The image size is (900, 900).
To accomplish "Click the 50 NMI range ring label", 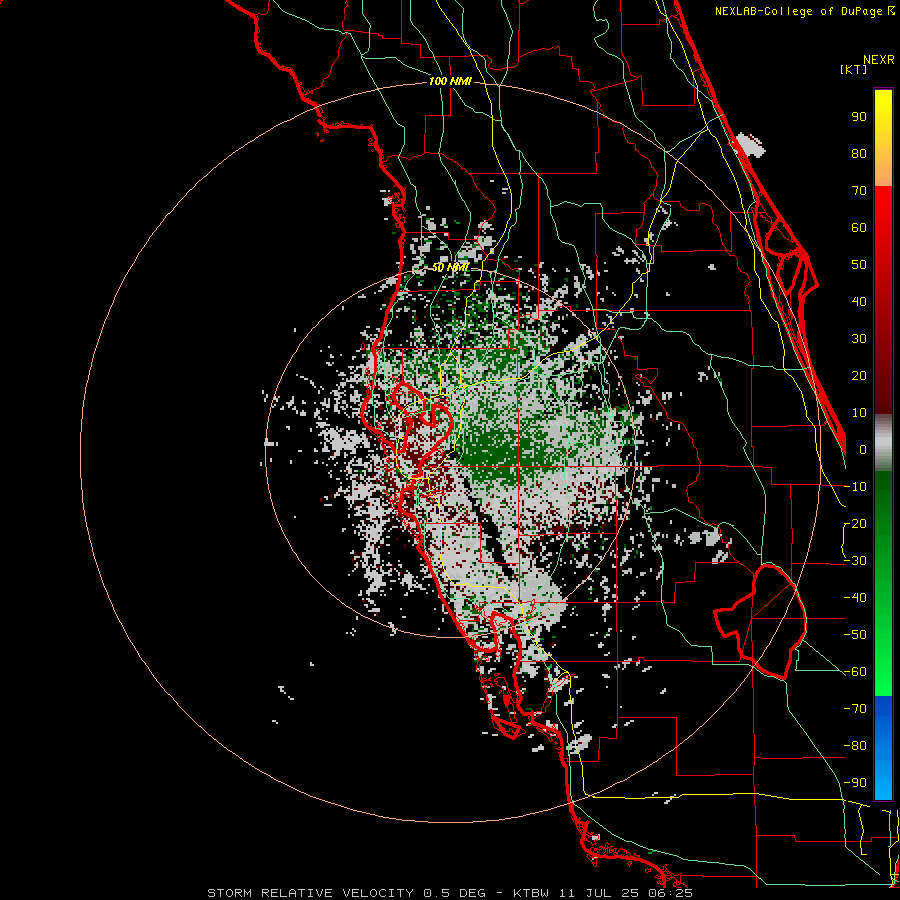I will coord(450,267).
